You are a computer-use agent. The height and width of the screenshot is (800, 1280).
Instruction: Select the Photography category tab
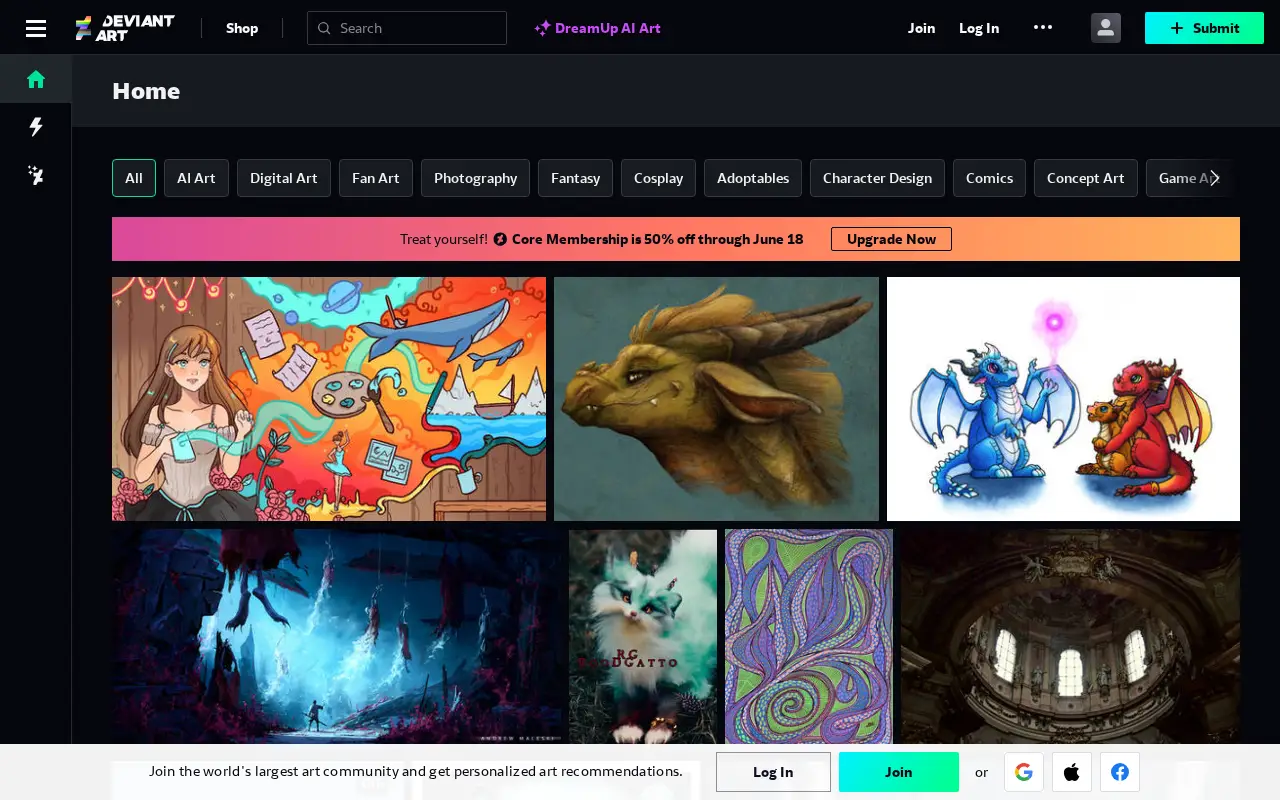tap(475, 178)
